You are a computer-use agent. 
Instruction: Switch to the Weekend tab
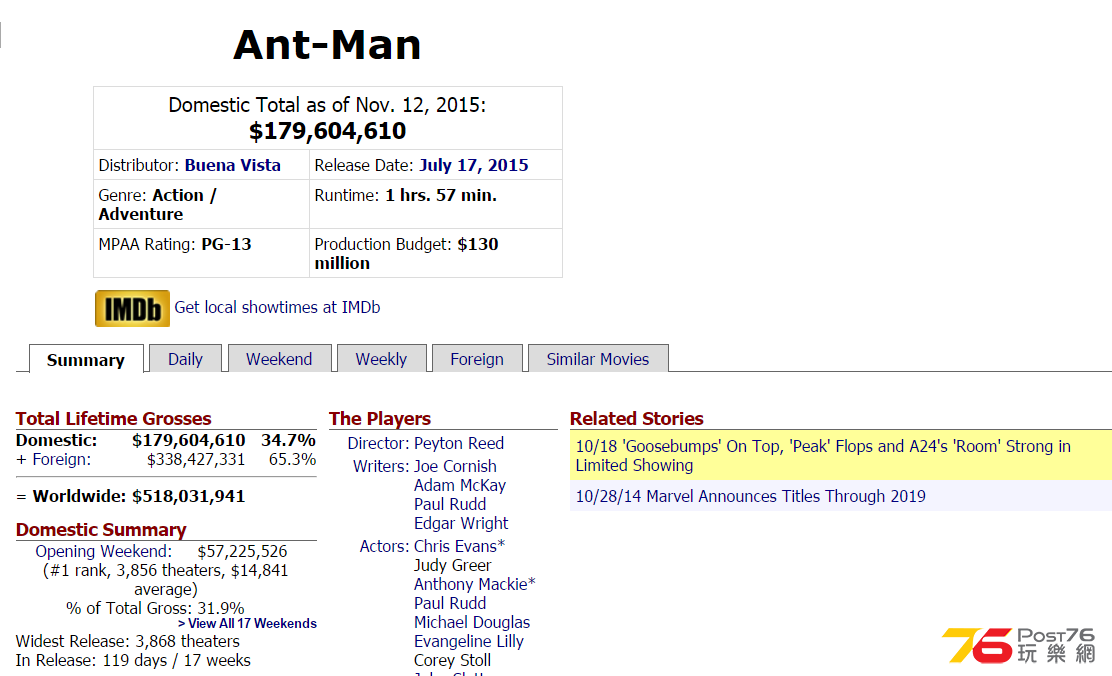[x=279, y=359]
